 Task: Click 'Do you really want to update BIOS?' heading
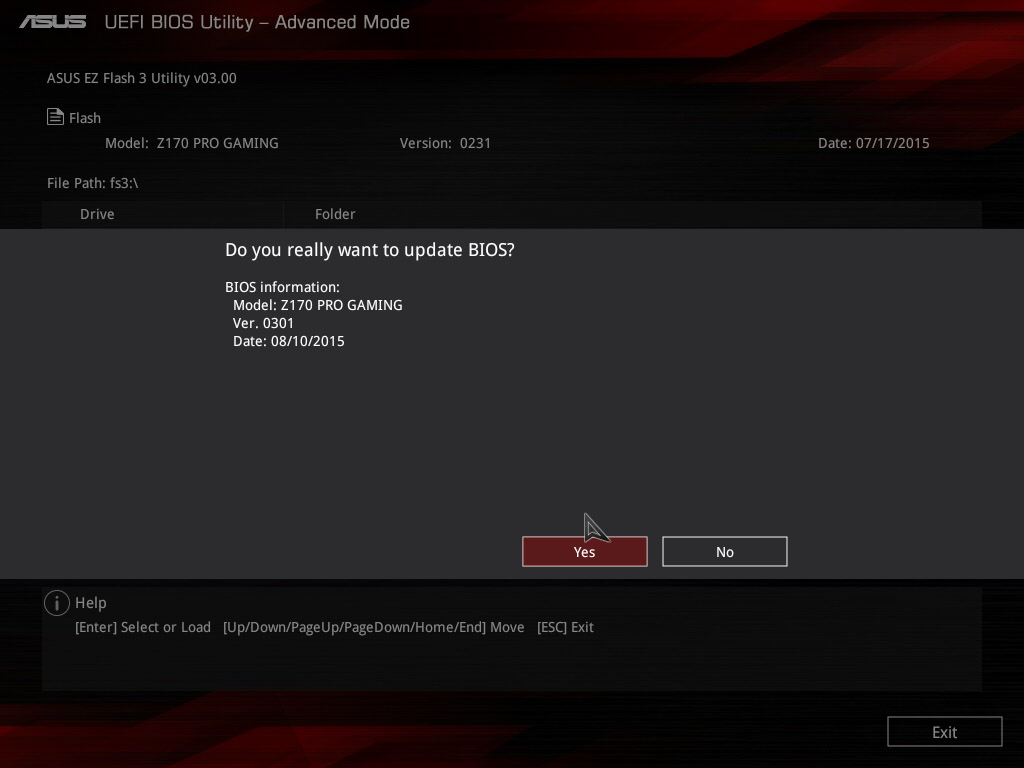(x=370, y=250)
